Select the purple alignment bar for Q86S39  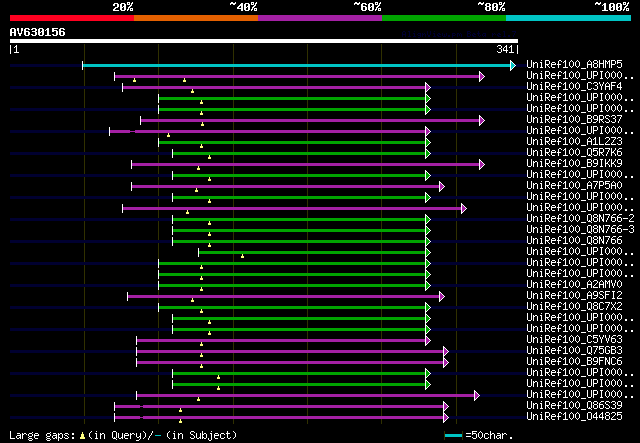pos(279,407)
